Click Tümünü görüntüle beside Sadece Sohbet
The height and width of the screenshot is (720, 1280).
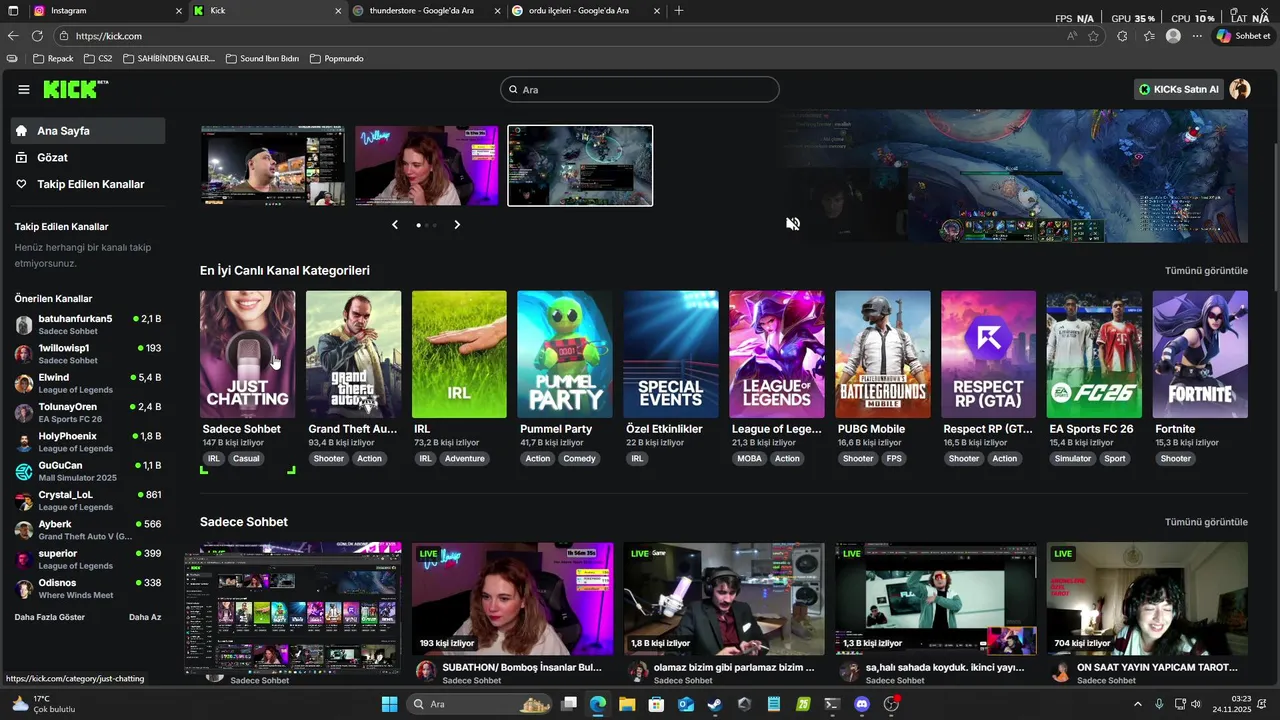1206,522
